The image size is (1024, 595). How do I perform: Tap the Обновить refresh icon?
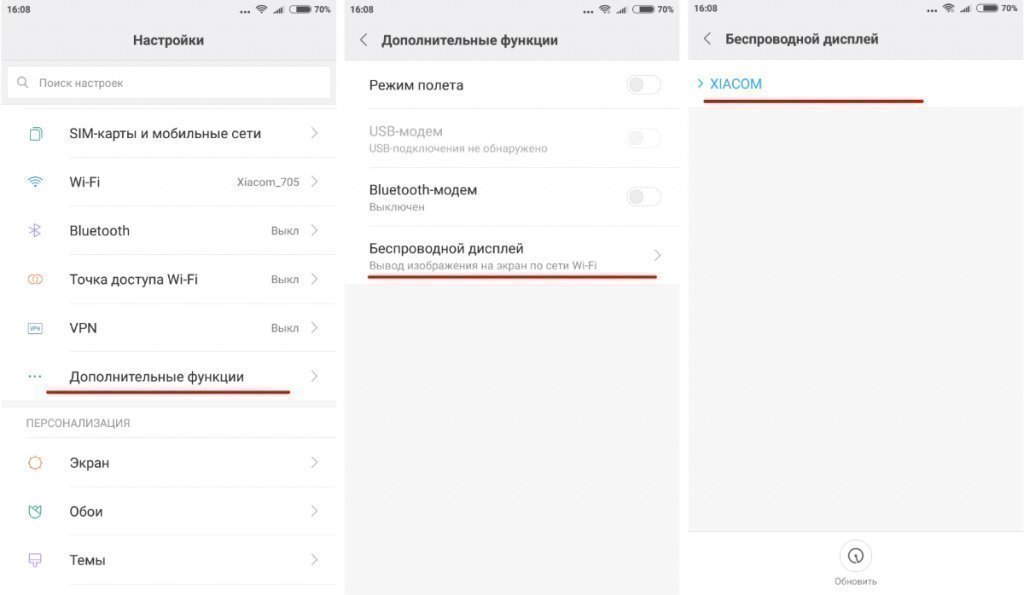tap(856, 556)
